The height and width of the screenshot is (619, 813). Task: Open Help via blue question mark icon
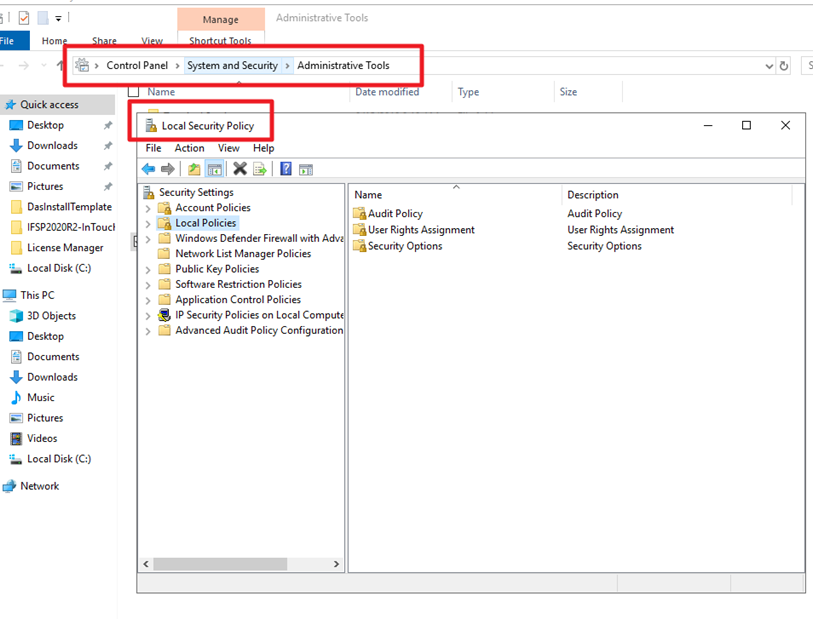pyautogui.click(x=286, y=168)
